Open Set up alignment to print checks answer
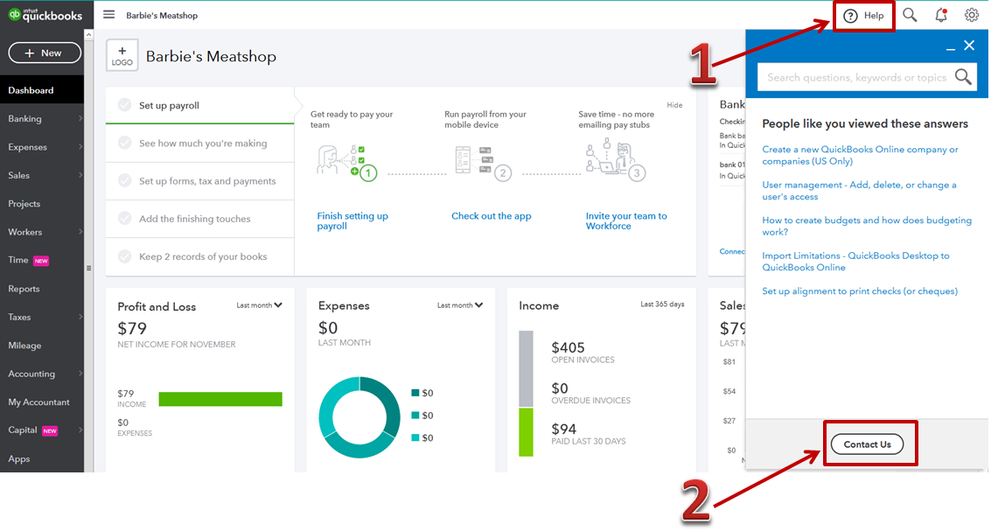 click(x=860, y=291)
